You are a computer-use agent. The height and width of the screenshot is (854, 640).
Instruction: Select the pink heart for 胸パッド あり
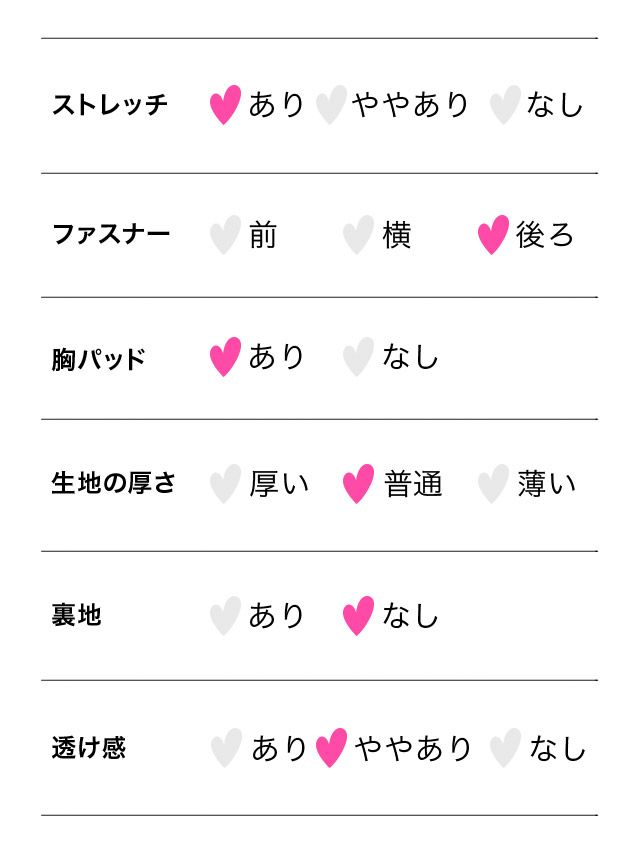[225, 357]
